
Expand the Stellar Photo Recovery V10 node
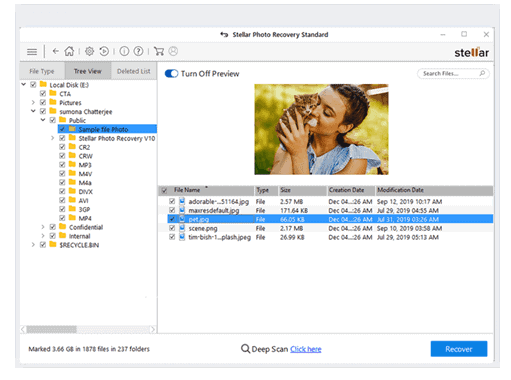[53, 138]
